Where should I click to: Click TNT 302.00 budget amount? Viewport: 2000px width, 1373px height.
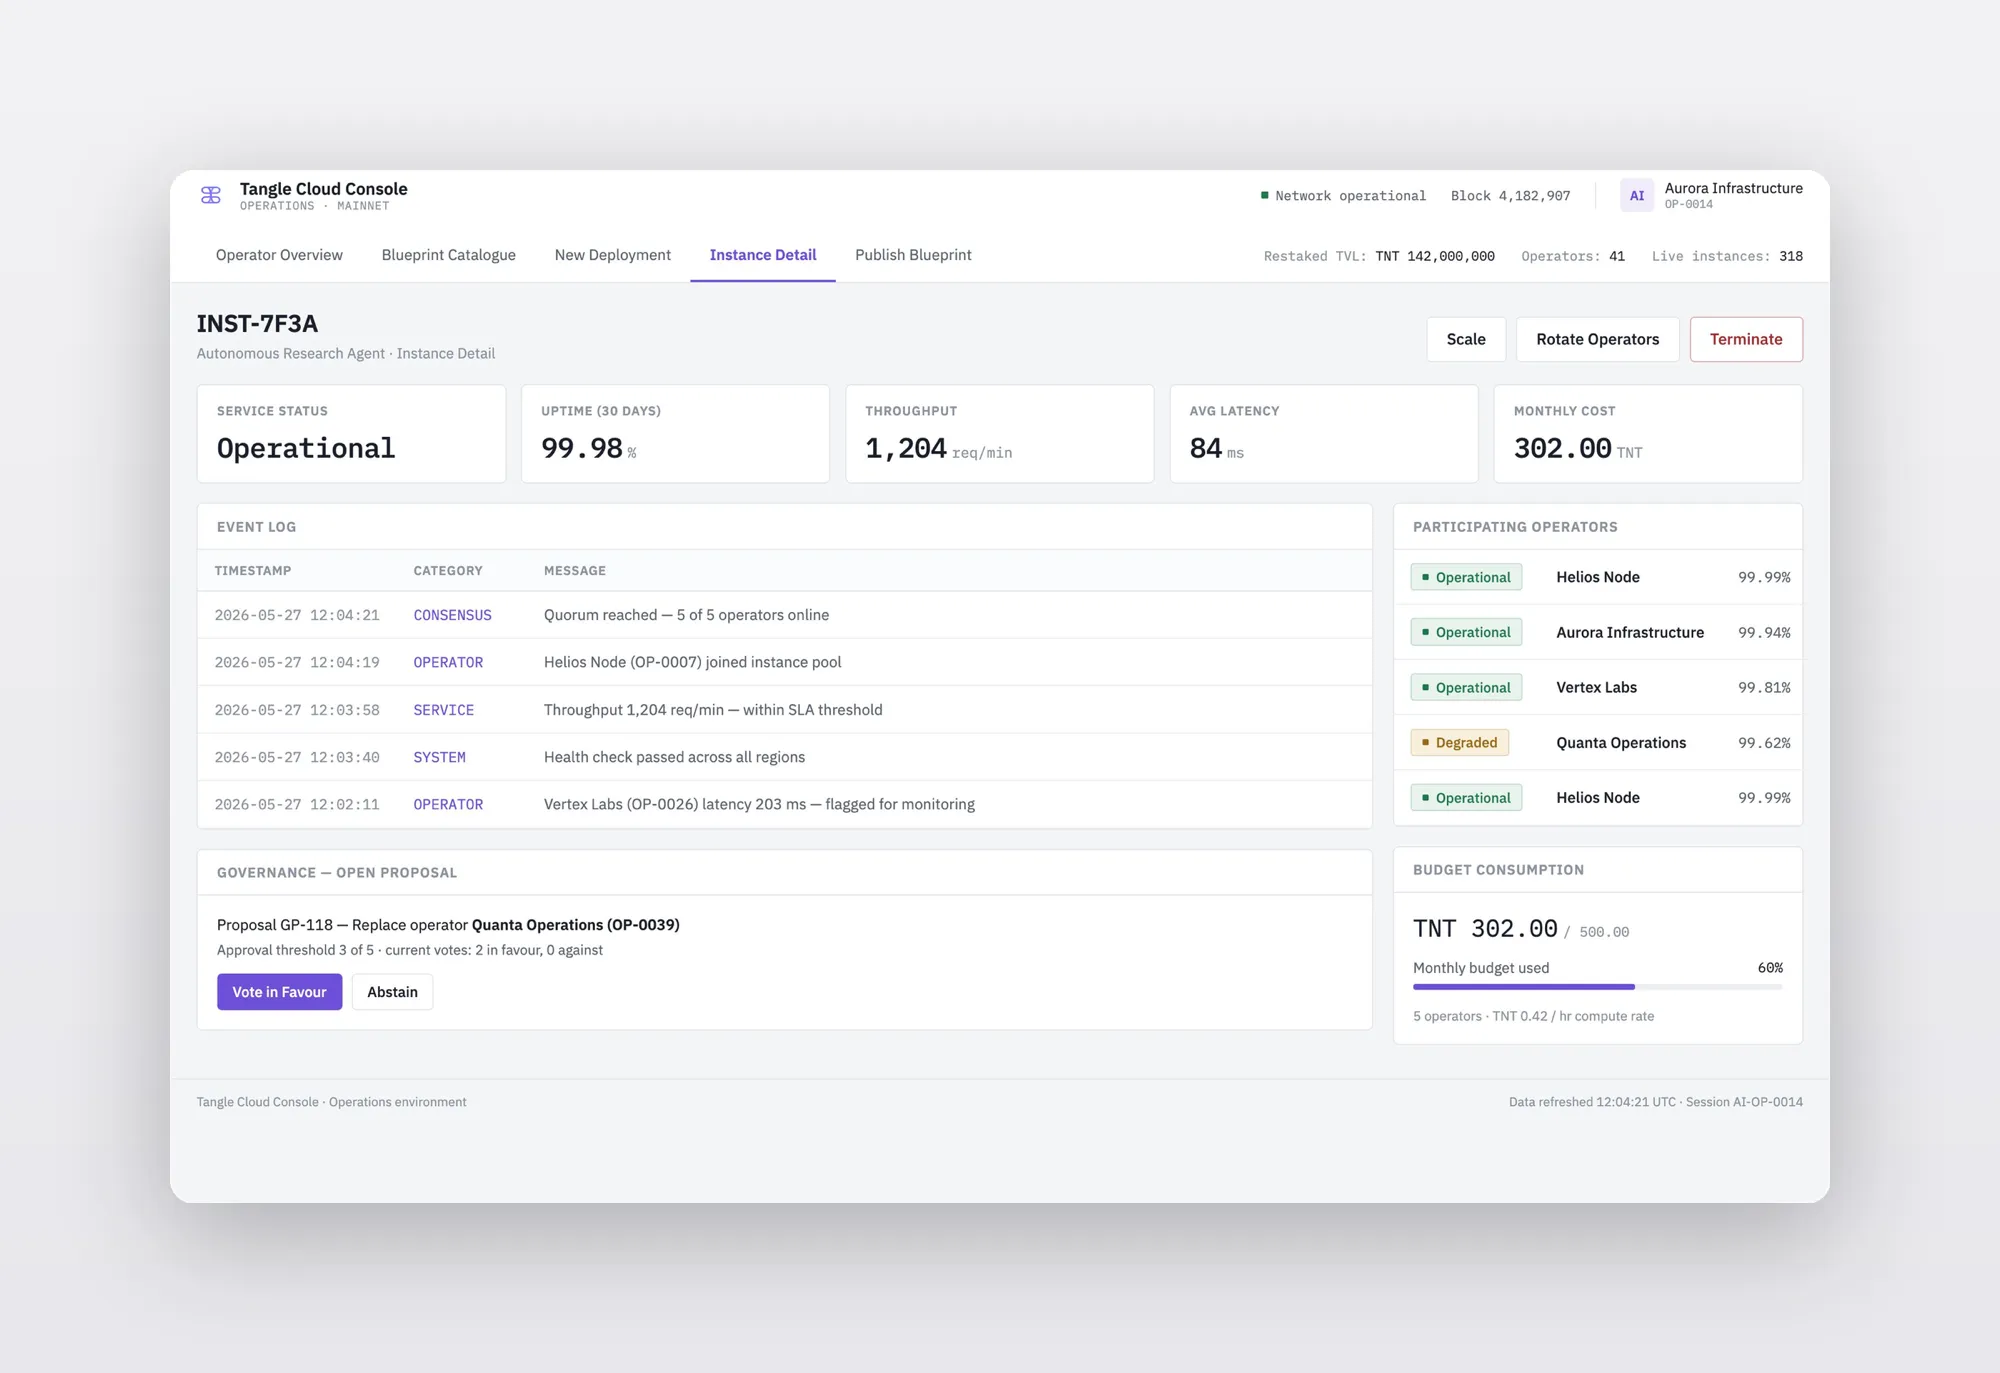pos(1485,928)
